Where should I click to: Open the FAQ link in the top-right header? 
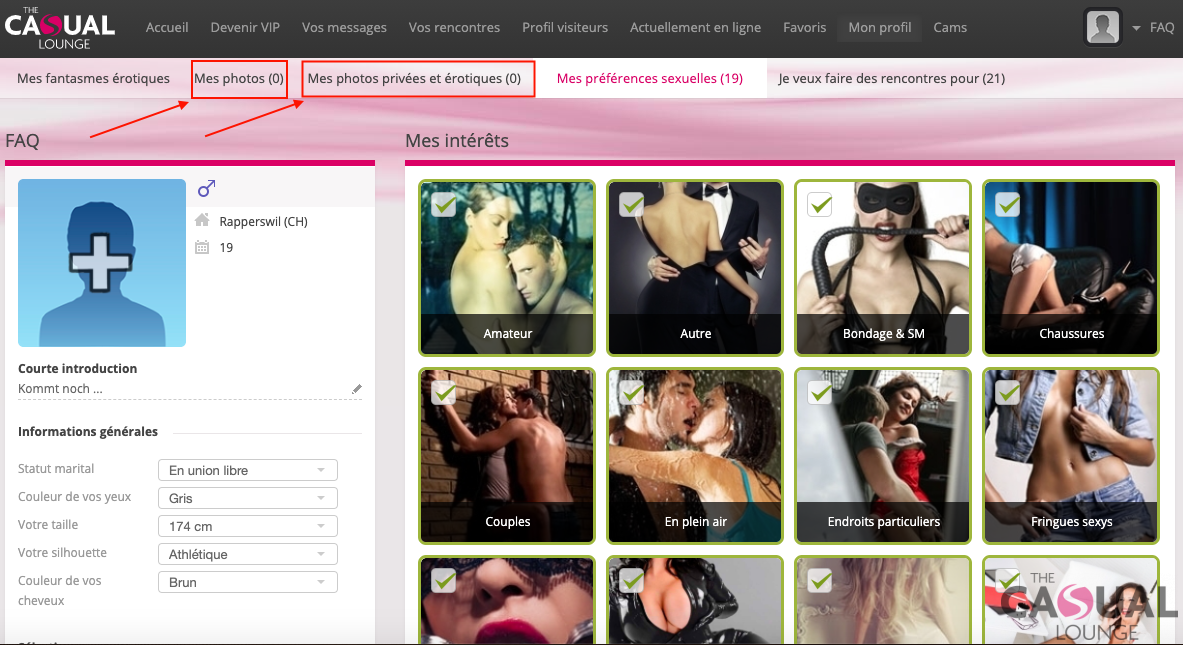coord(1162,27)
